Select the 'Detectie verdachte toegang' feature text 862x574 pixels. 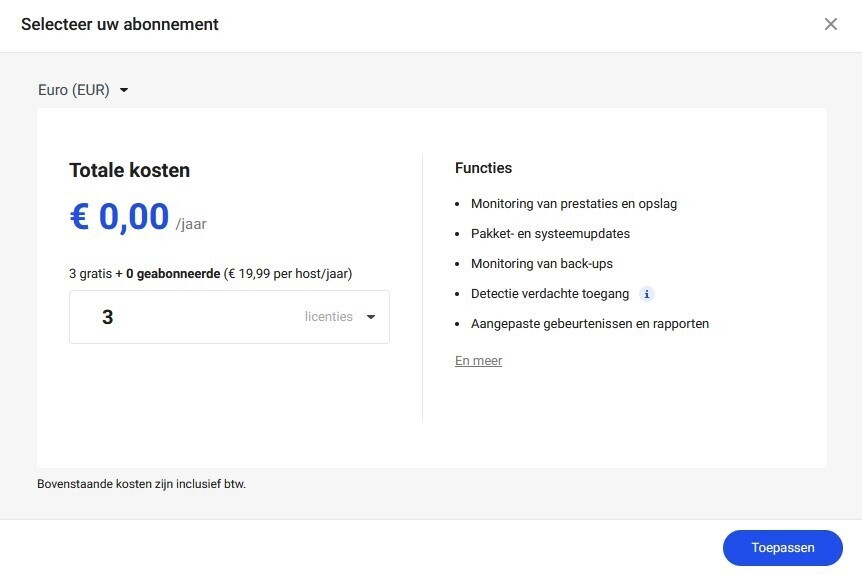(x=550, y=294)
